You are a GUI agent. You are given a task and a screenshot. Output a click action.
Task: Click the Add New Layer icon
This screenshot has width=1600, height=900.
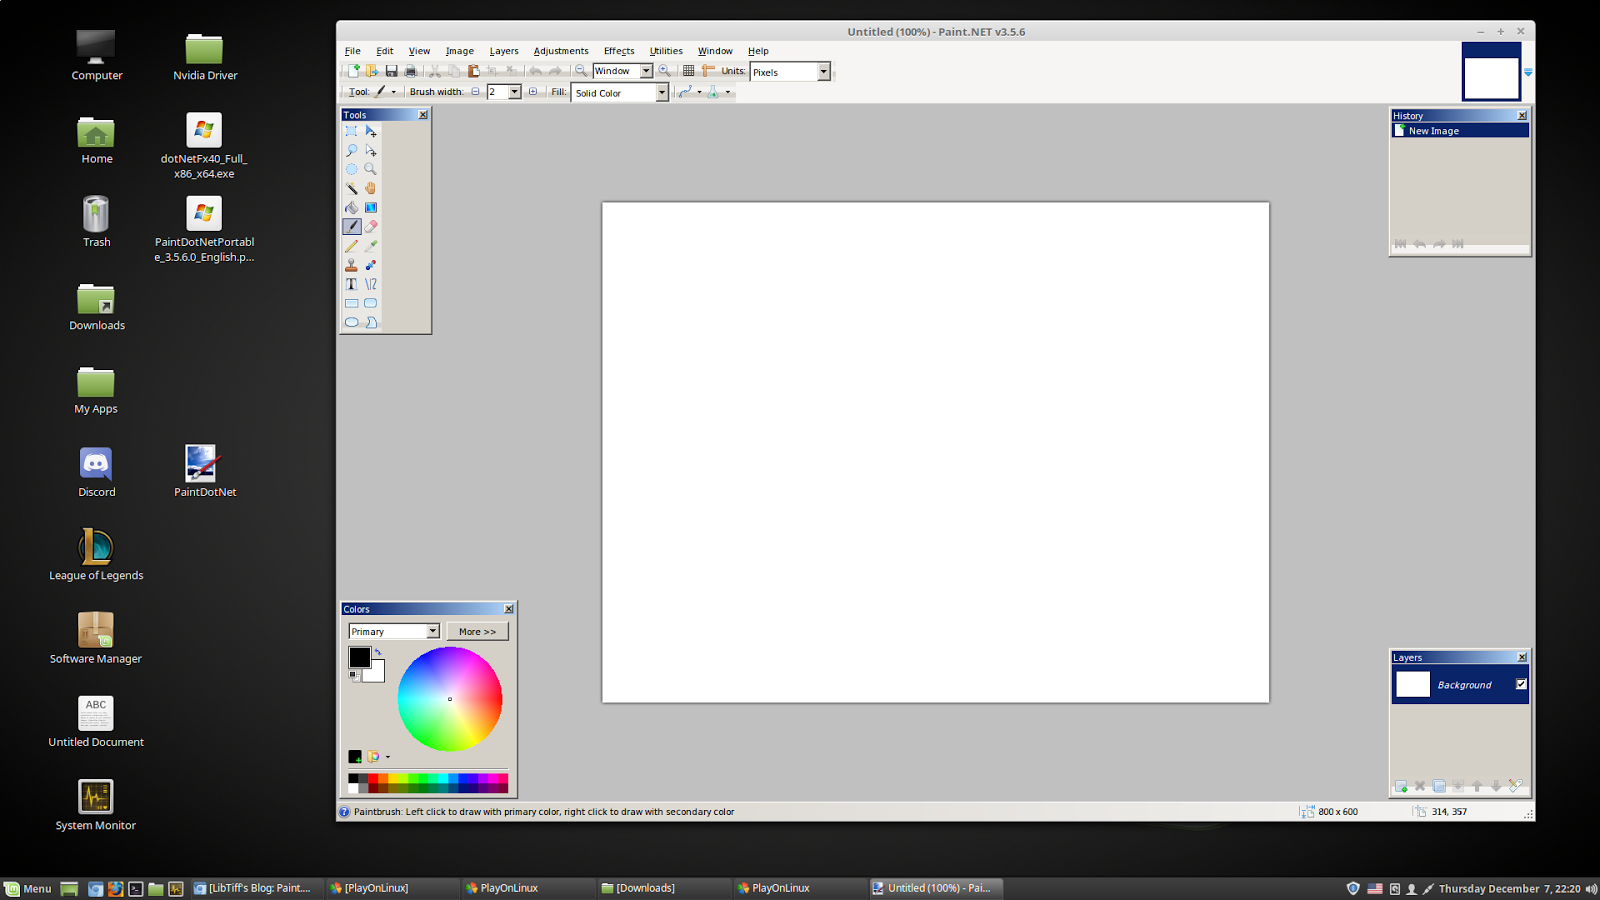tap(1400, 786)
